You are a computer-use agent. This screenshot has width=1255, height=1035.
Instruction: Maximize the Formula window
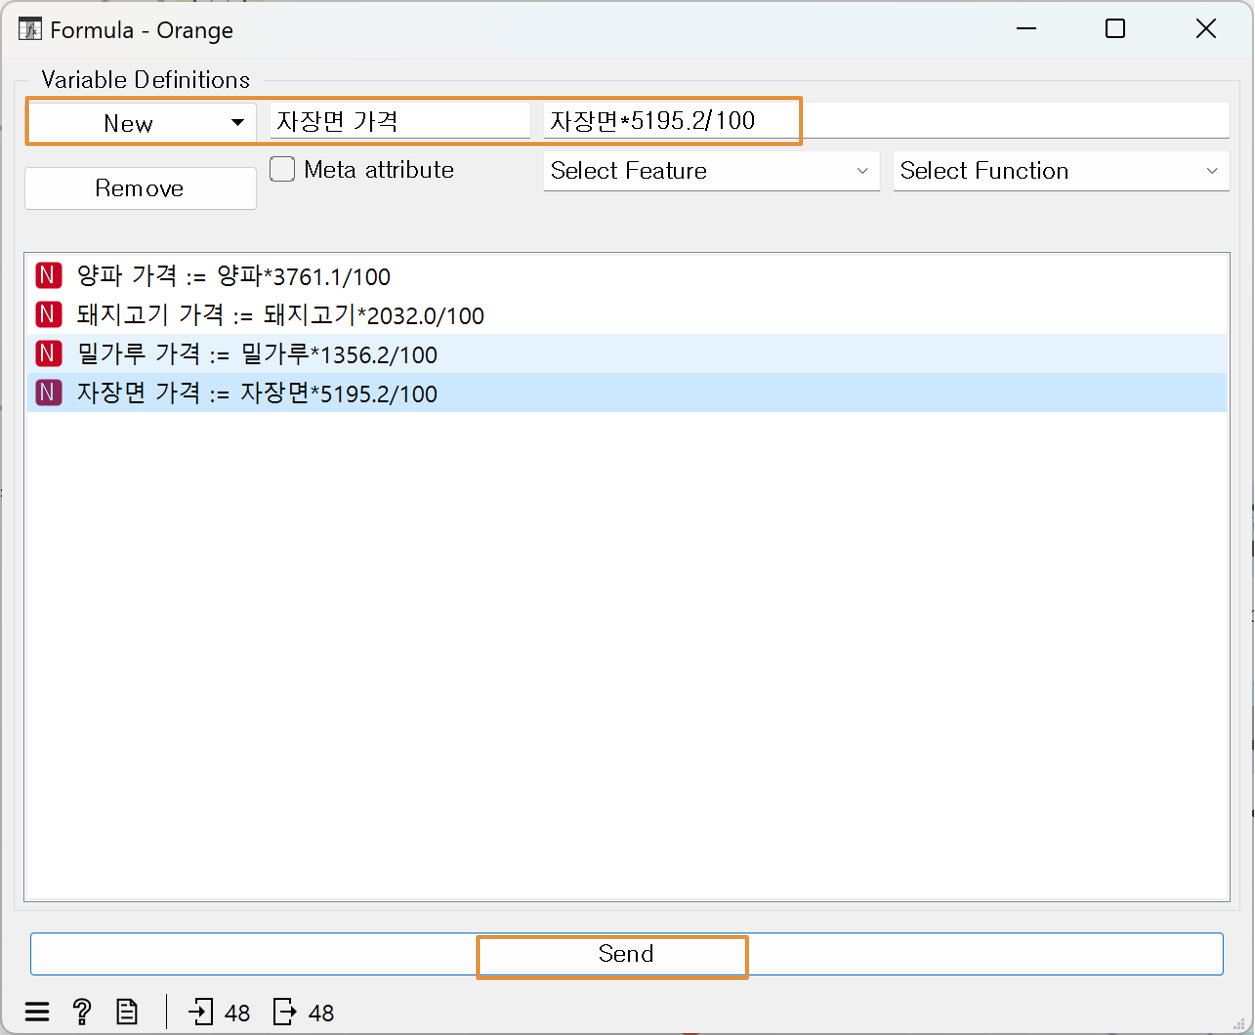[1115, 29]
